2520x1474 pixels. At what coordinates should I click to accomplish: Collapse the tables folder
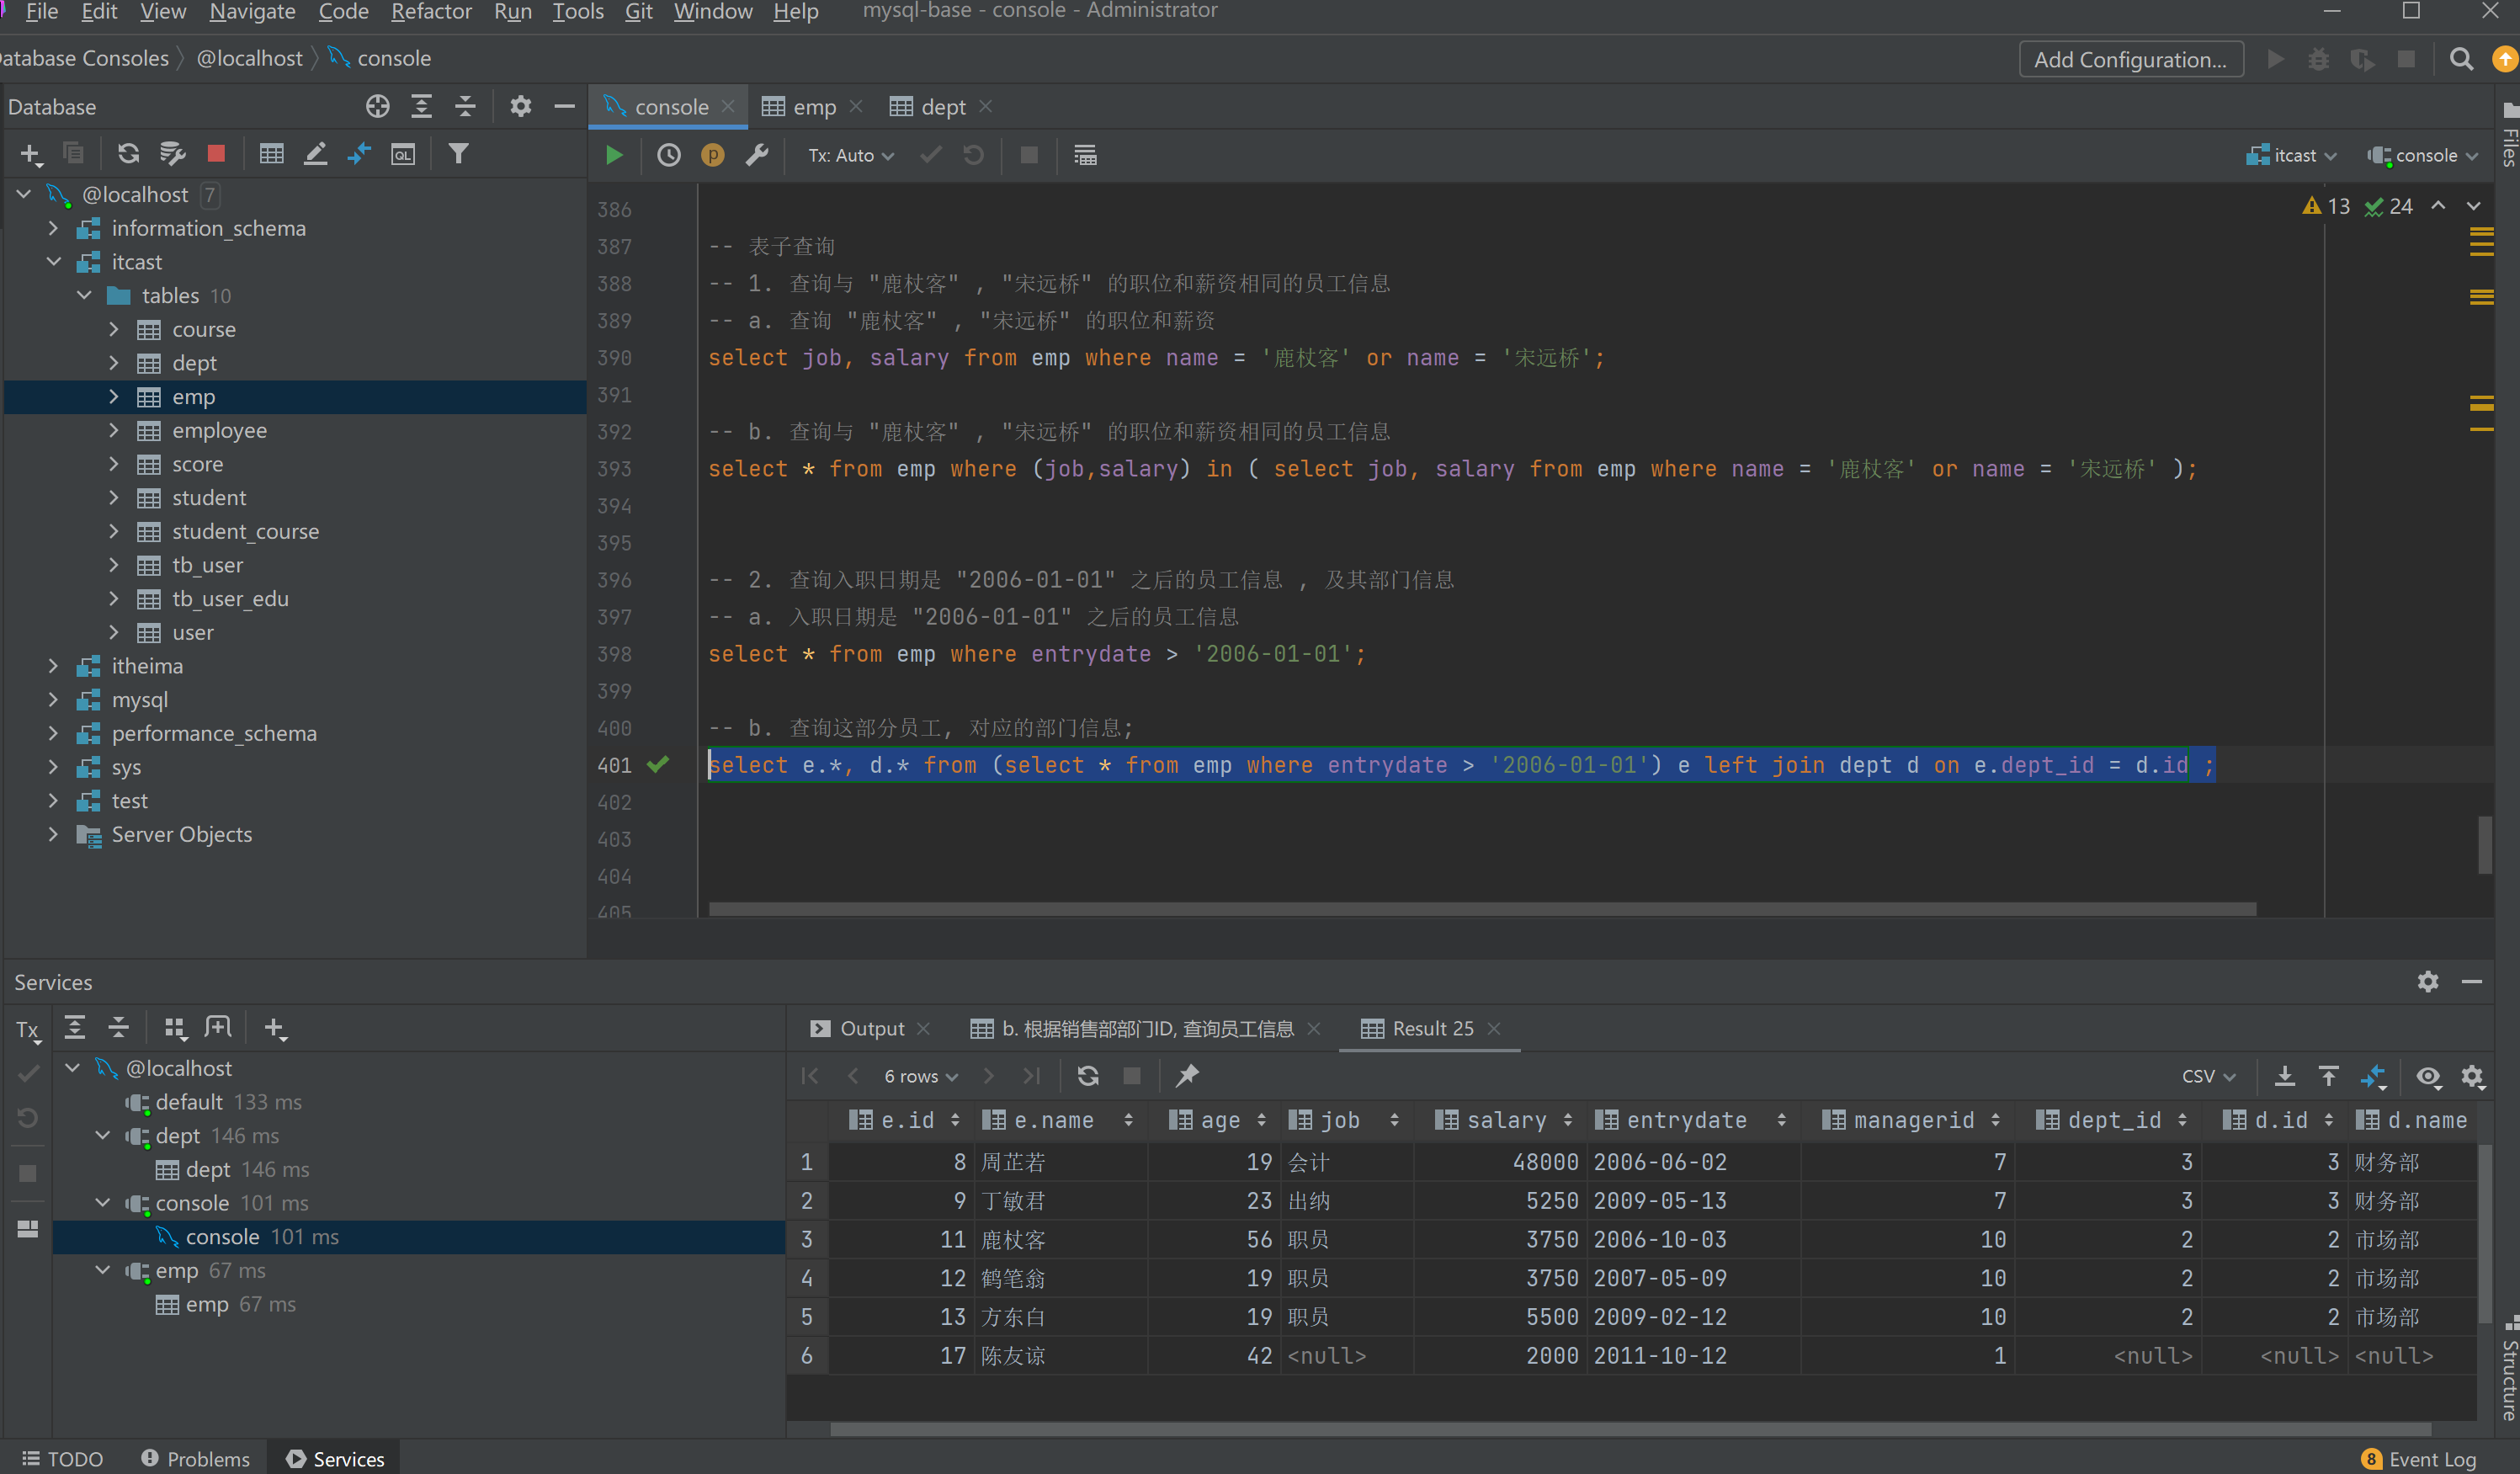[84, 296]
